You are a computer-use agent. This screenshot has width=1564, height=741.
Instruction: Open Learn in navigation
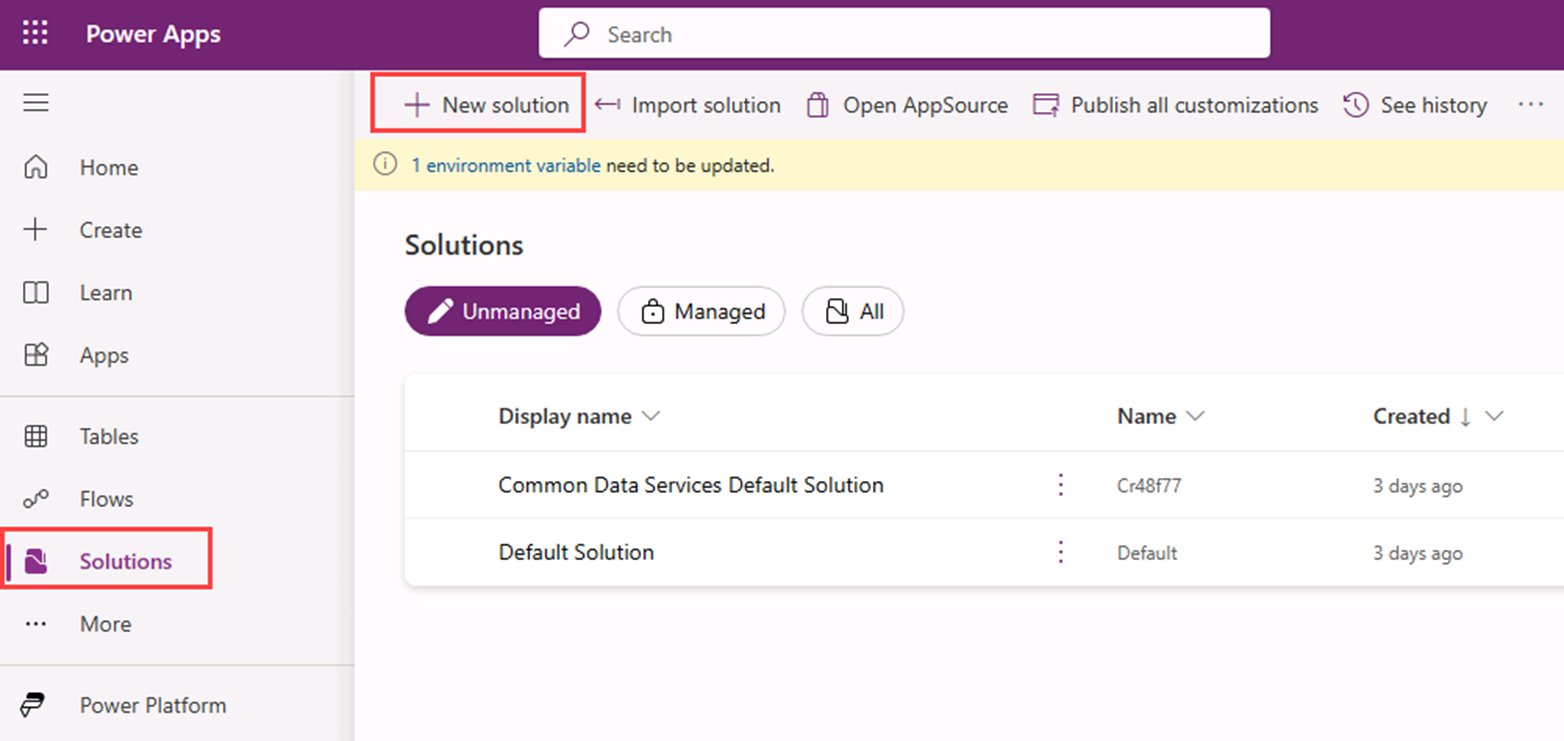tap(106, 293)
